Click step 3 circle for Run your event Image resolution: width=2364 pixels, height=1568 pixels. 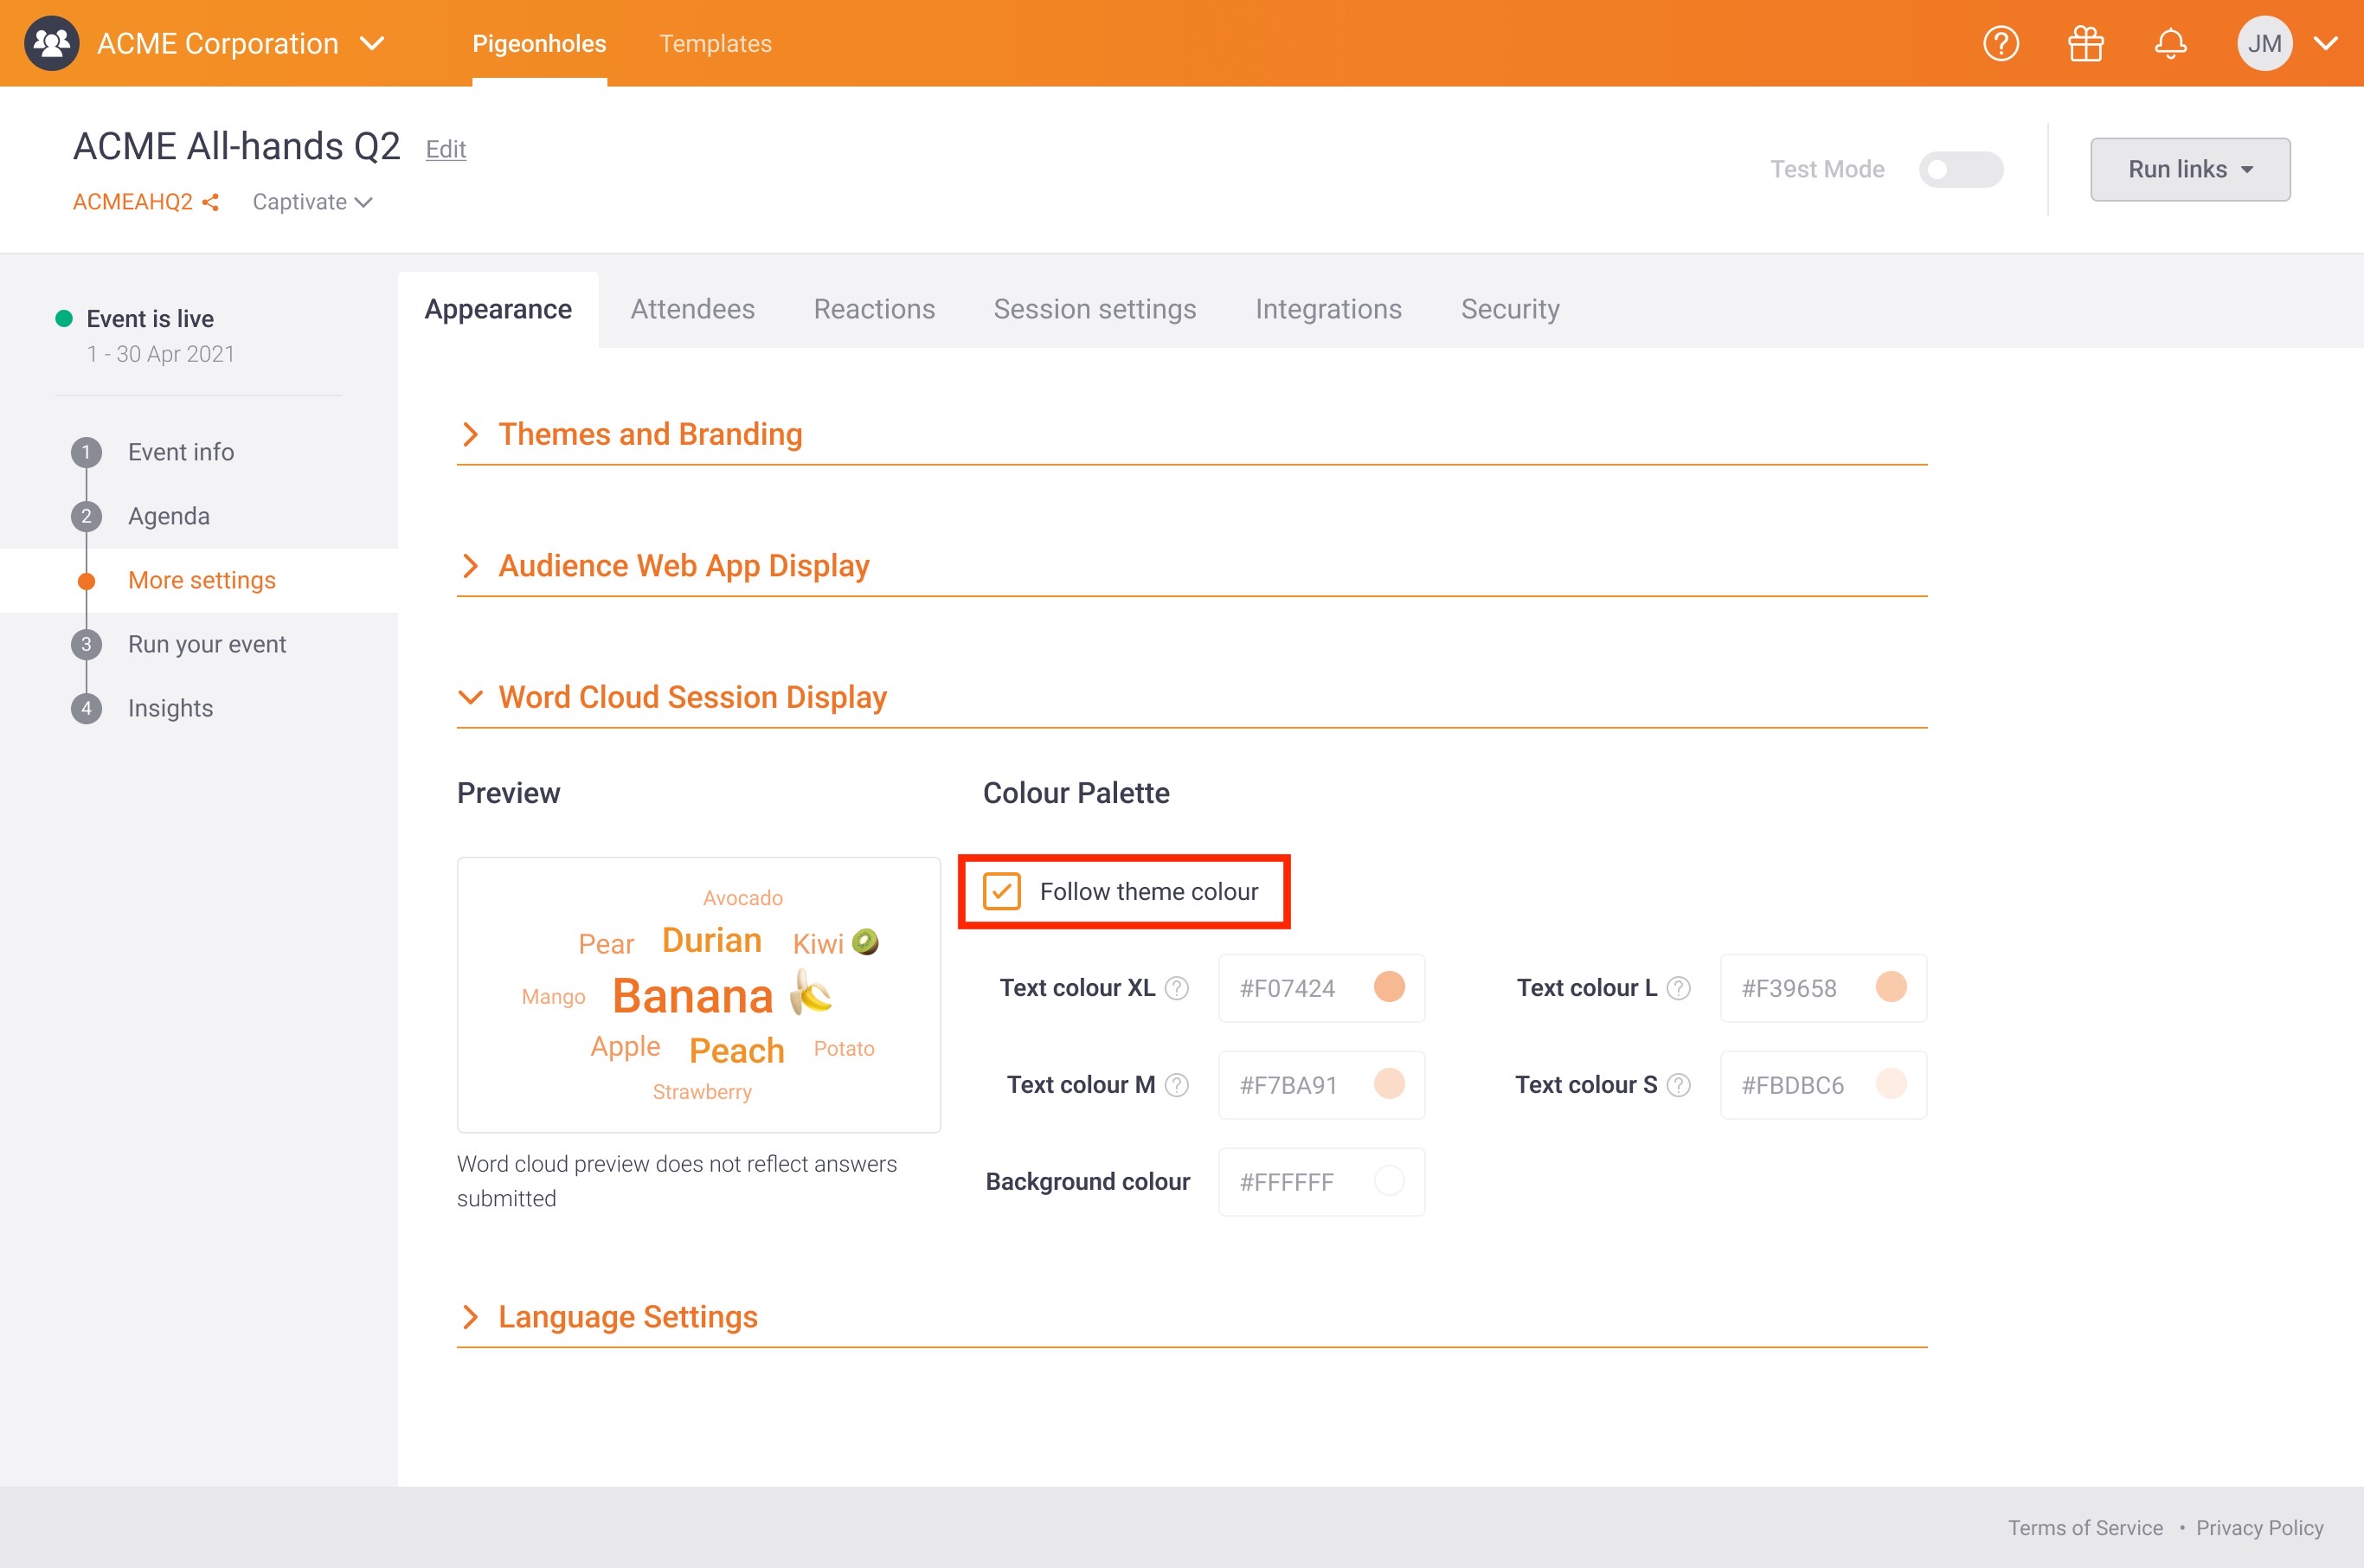click(86, 644)
